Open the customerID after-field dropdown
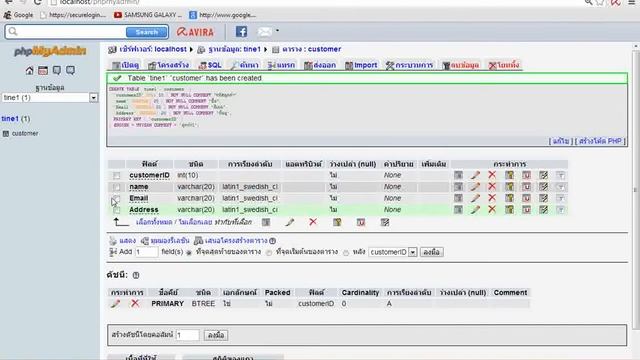The width and height of the screenshot is (640, 360). [393, 252]
